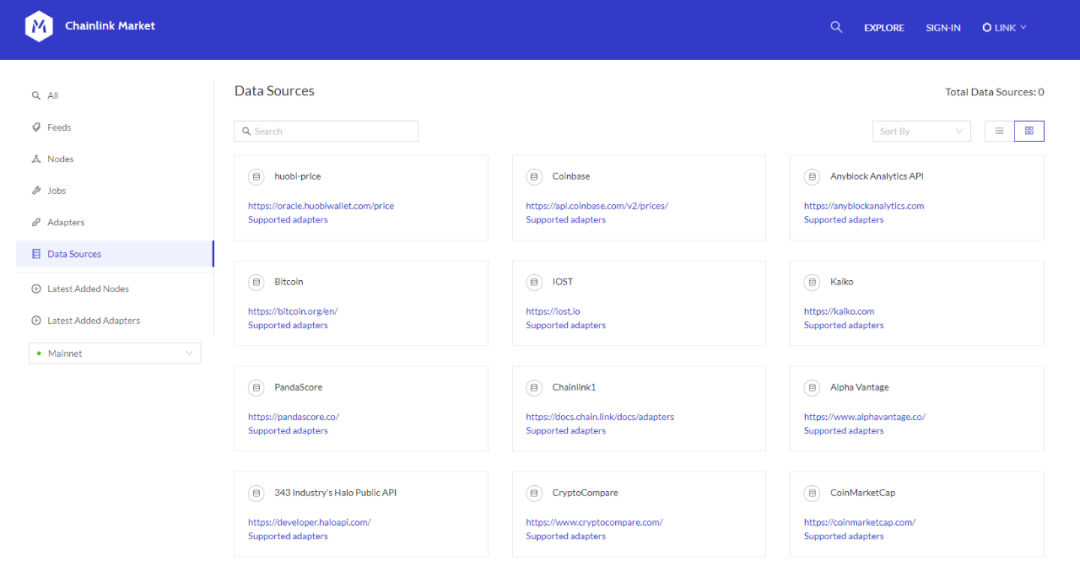Open the api.coinbase.com/v2/prices link
The height and width of the screenshot is (572, 1080).
pos(596,206)
